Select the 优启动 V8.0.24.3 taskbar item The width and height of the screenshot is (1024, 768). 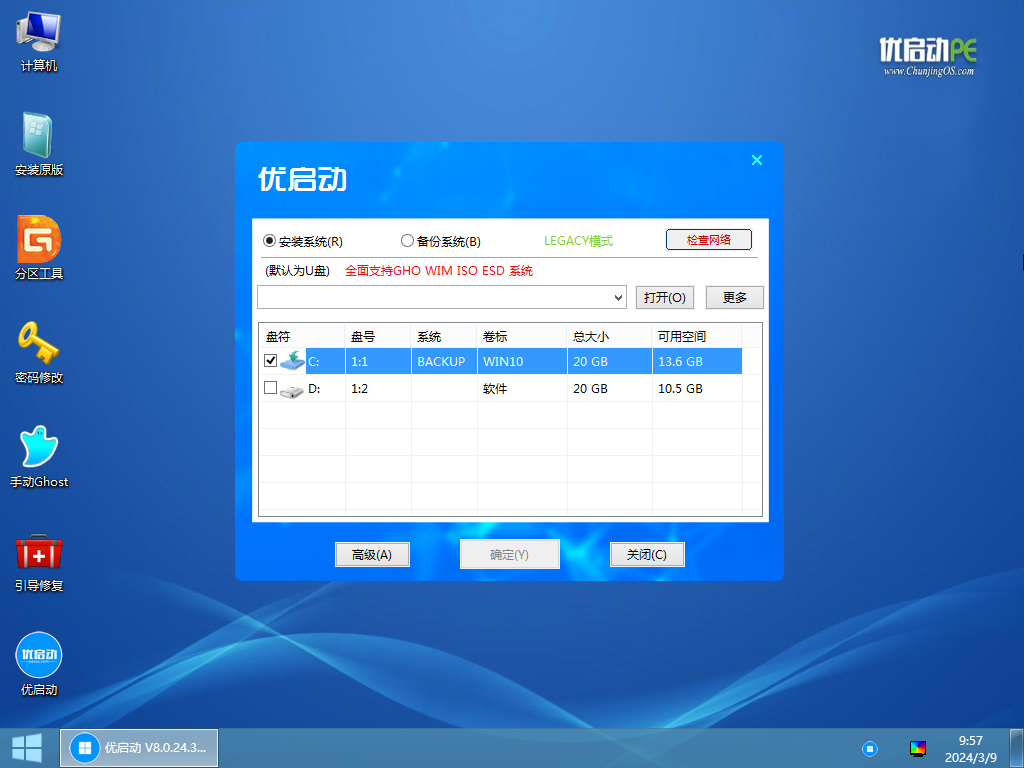[x=139, y=748]
